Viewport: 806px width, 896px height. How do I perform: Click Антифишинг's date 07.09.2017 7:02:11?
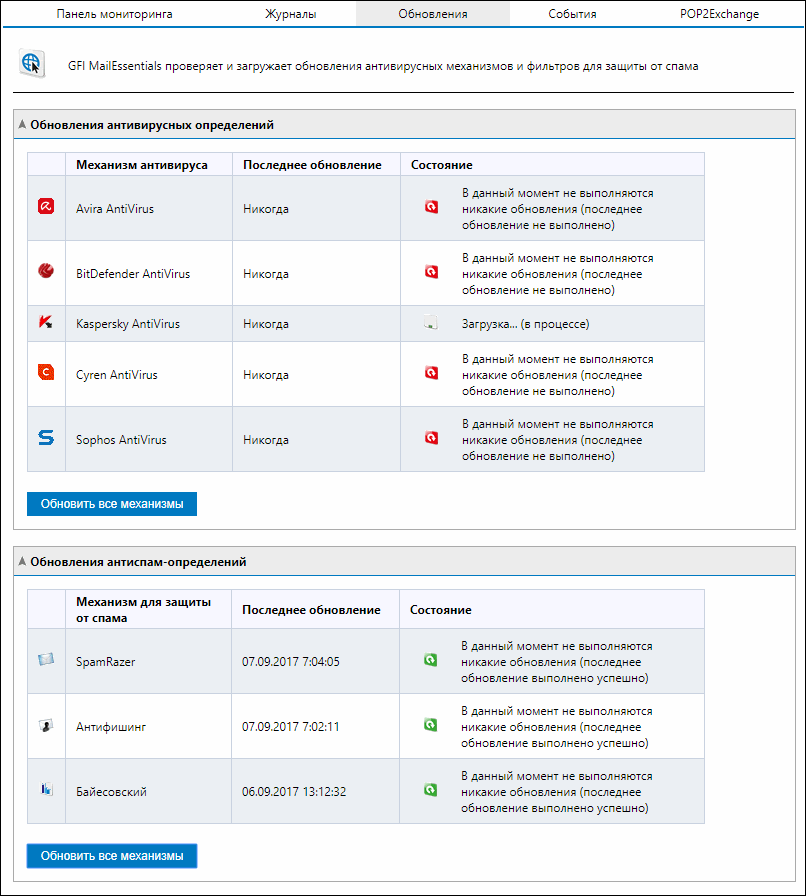[x=290, y=727]
